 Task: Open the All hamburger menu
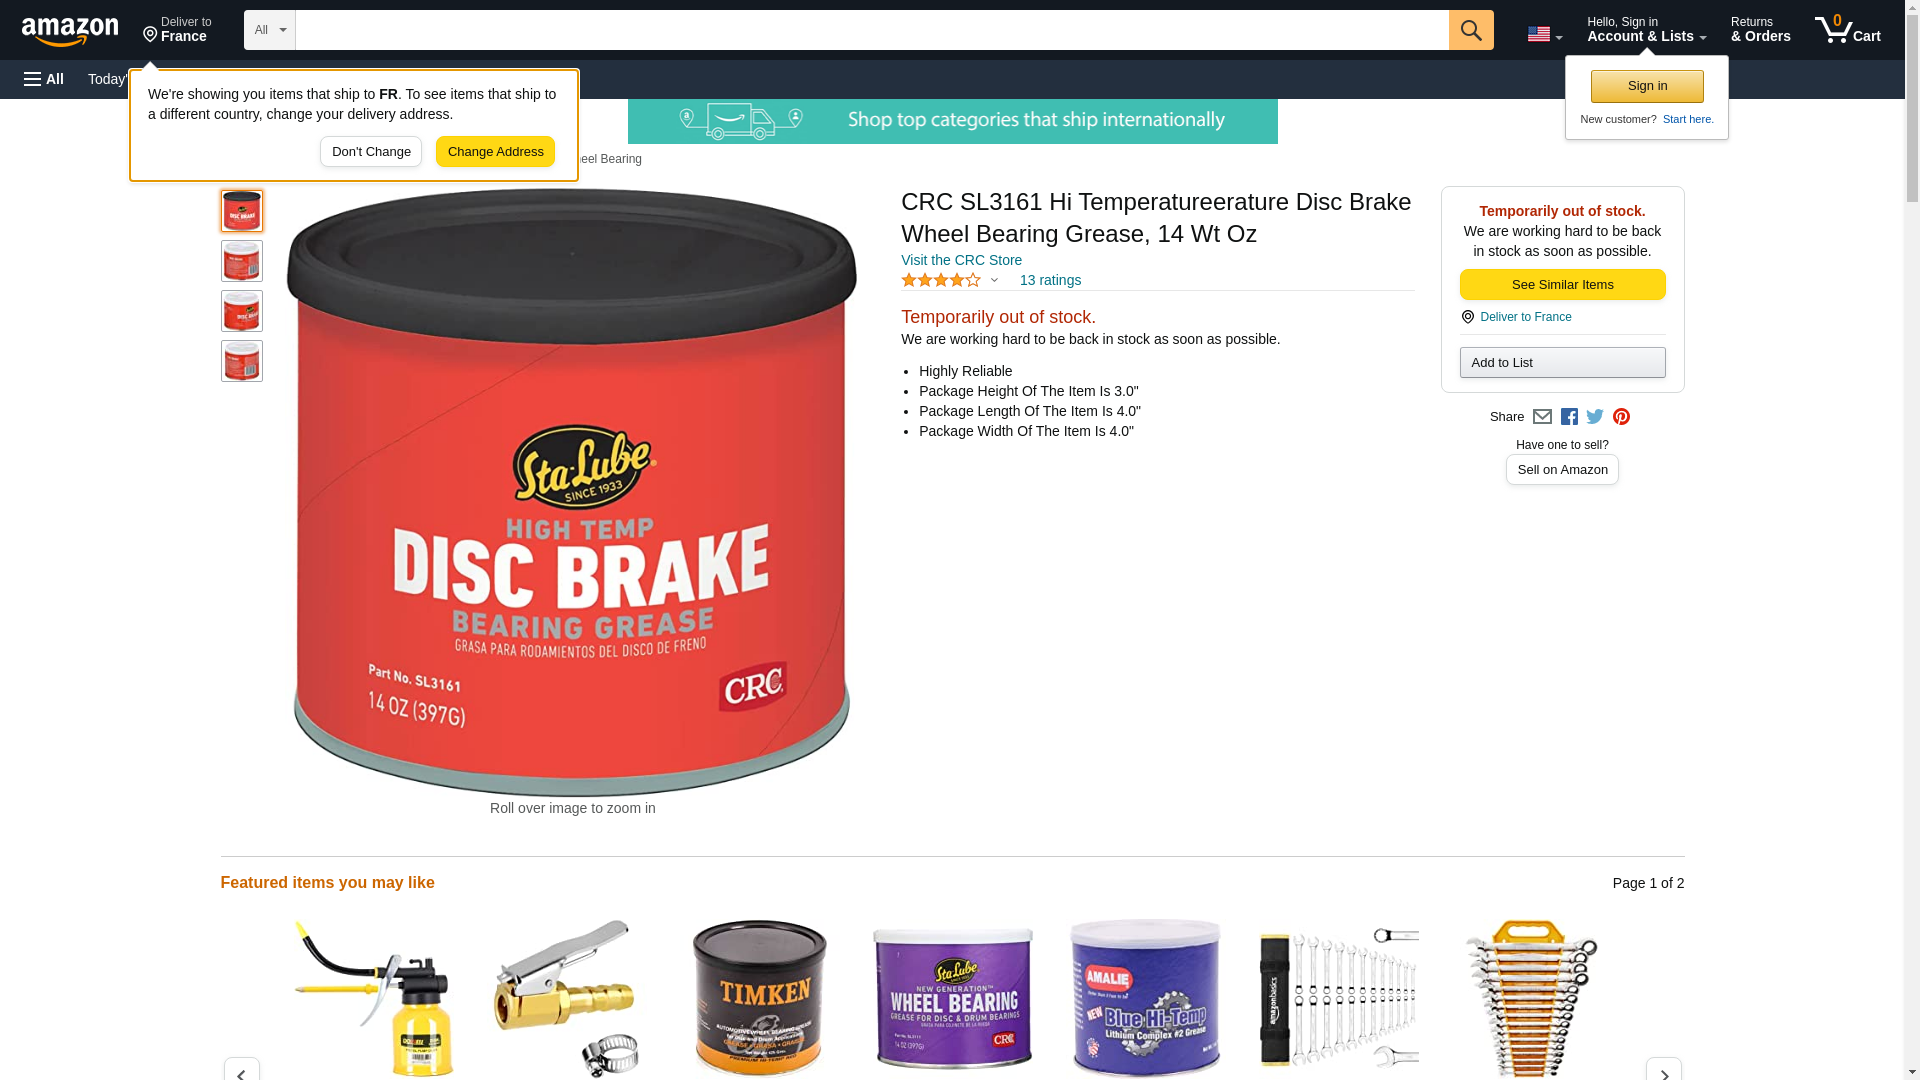coord(44,79)
